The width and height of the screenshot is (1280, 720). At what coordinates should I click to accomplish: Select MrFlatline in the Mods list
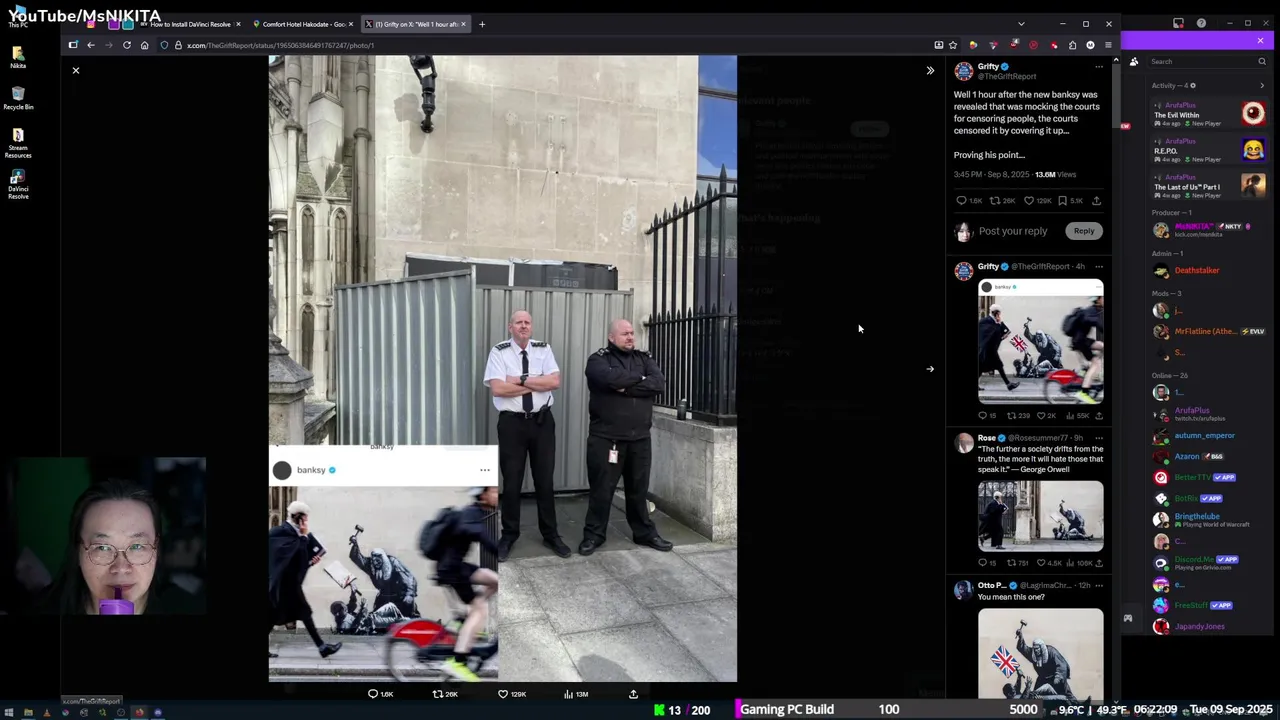1208,331
